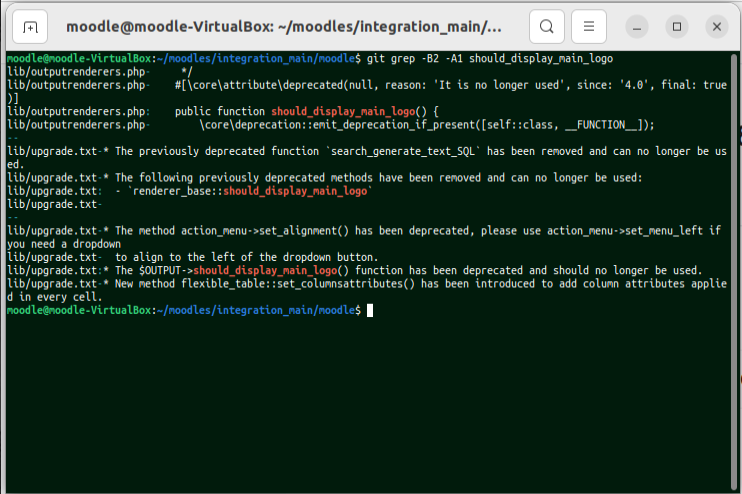Viewport: 742px width, 494px height.
Task: Click the first lib/outputrenderers.php line with '*/'
Action: click(x=100, y=72)
